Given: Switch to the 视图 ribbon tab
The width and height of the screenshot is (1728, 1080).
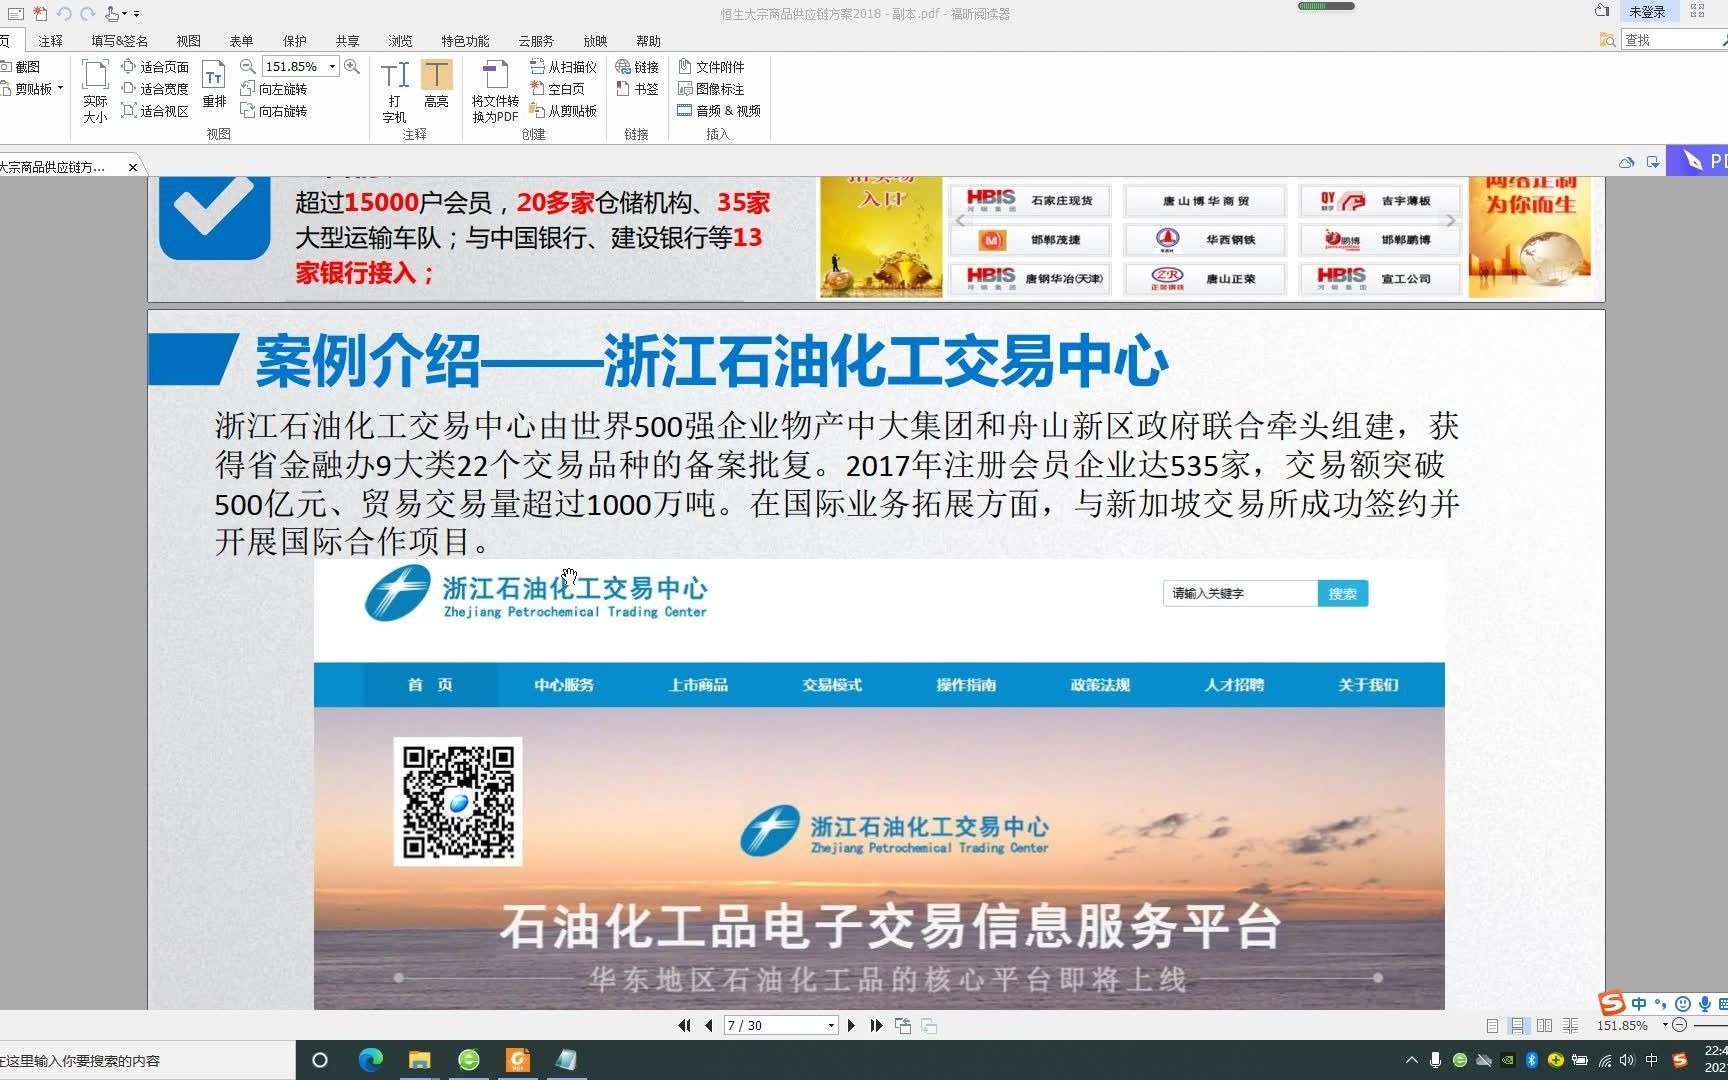Looking at the screenshot, I should (188, 41).
